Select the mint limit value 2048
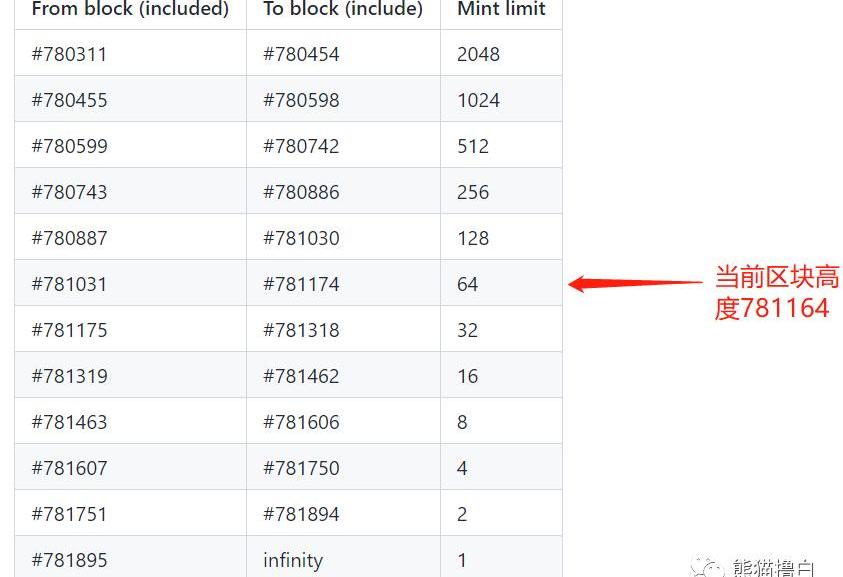The height and width of the screenshot is (577, 843). pyautogui.click(x=478, y=54)
